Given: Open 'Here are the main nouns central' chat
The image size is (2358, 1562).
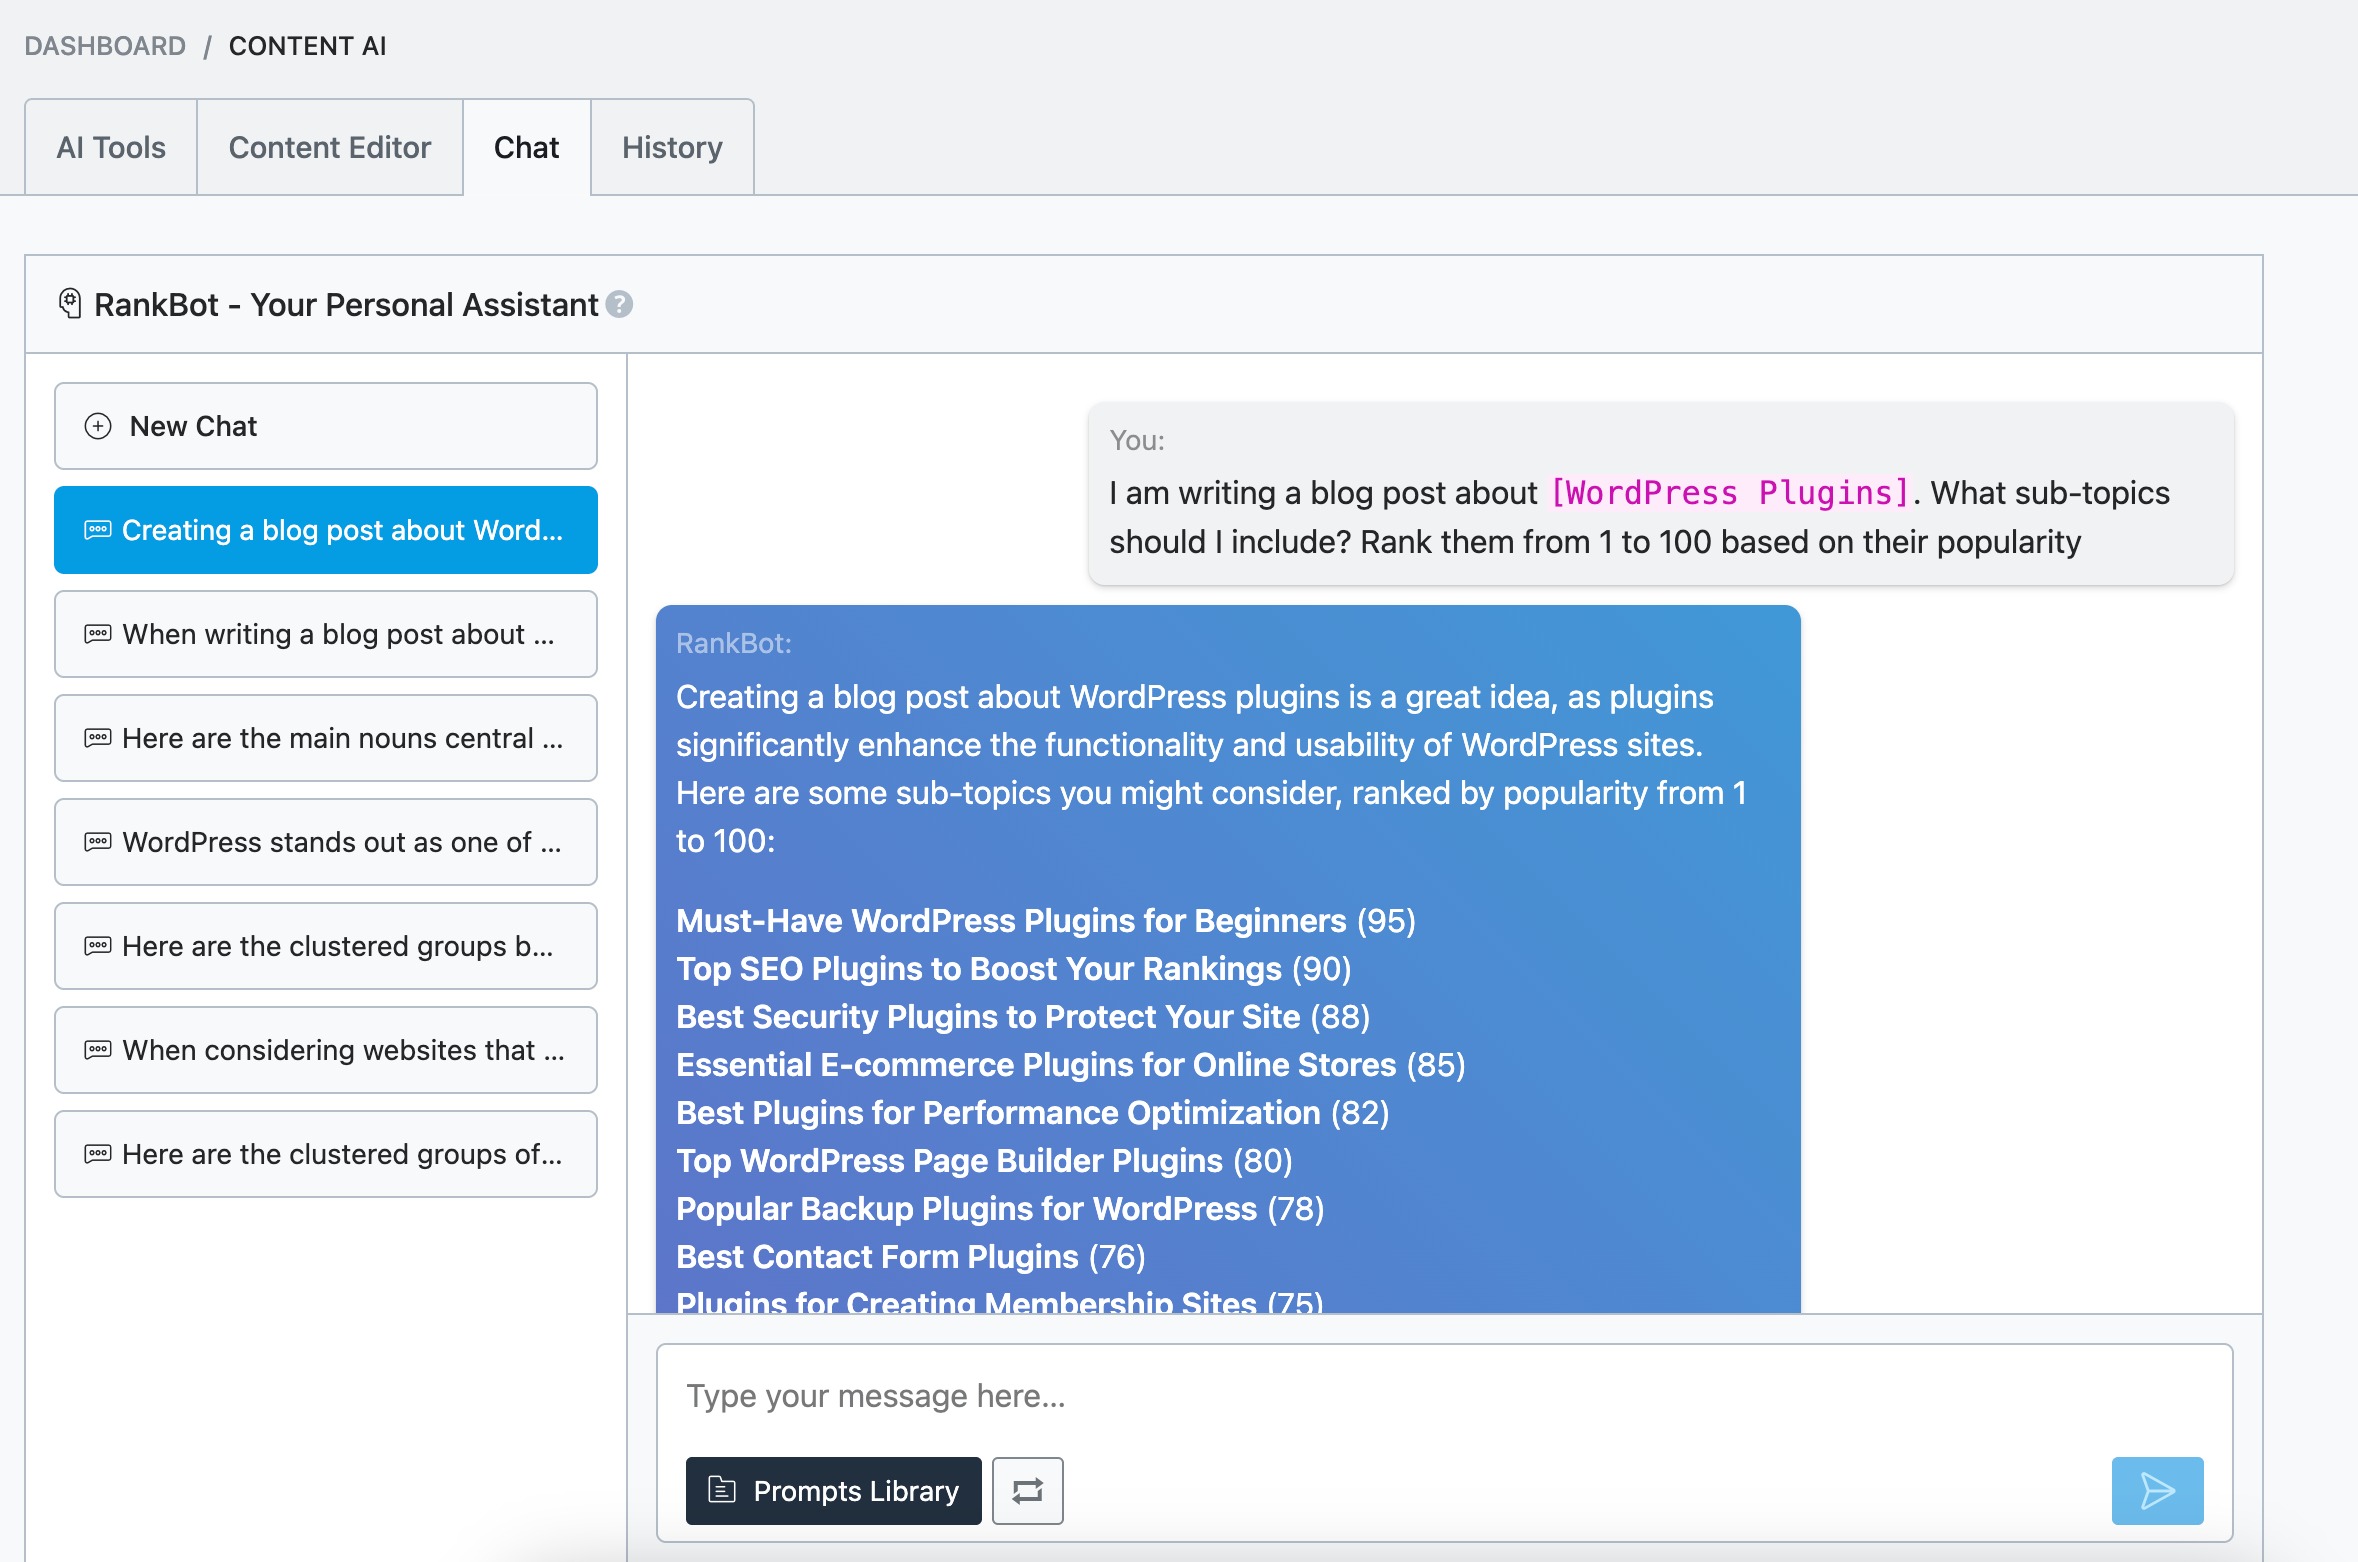Looking at the screenshot, I should (326, 738).
